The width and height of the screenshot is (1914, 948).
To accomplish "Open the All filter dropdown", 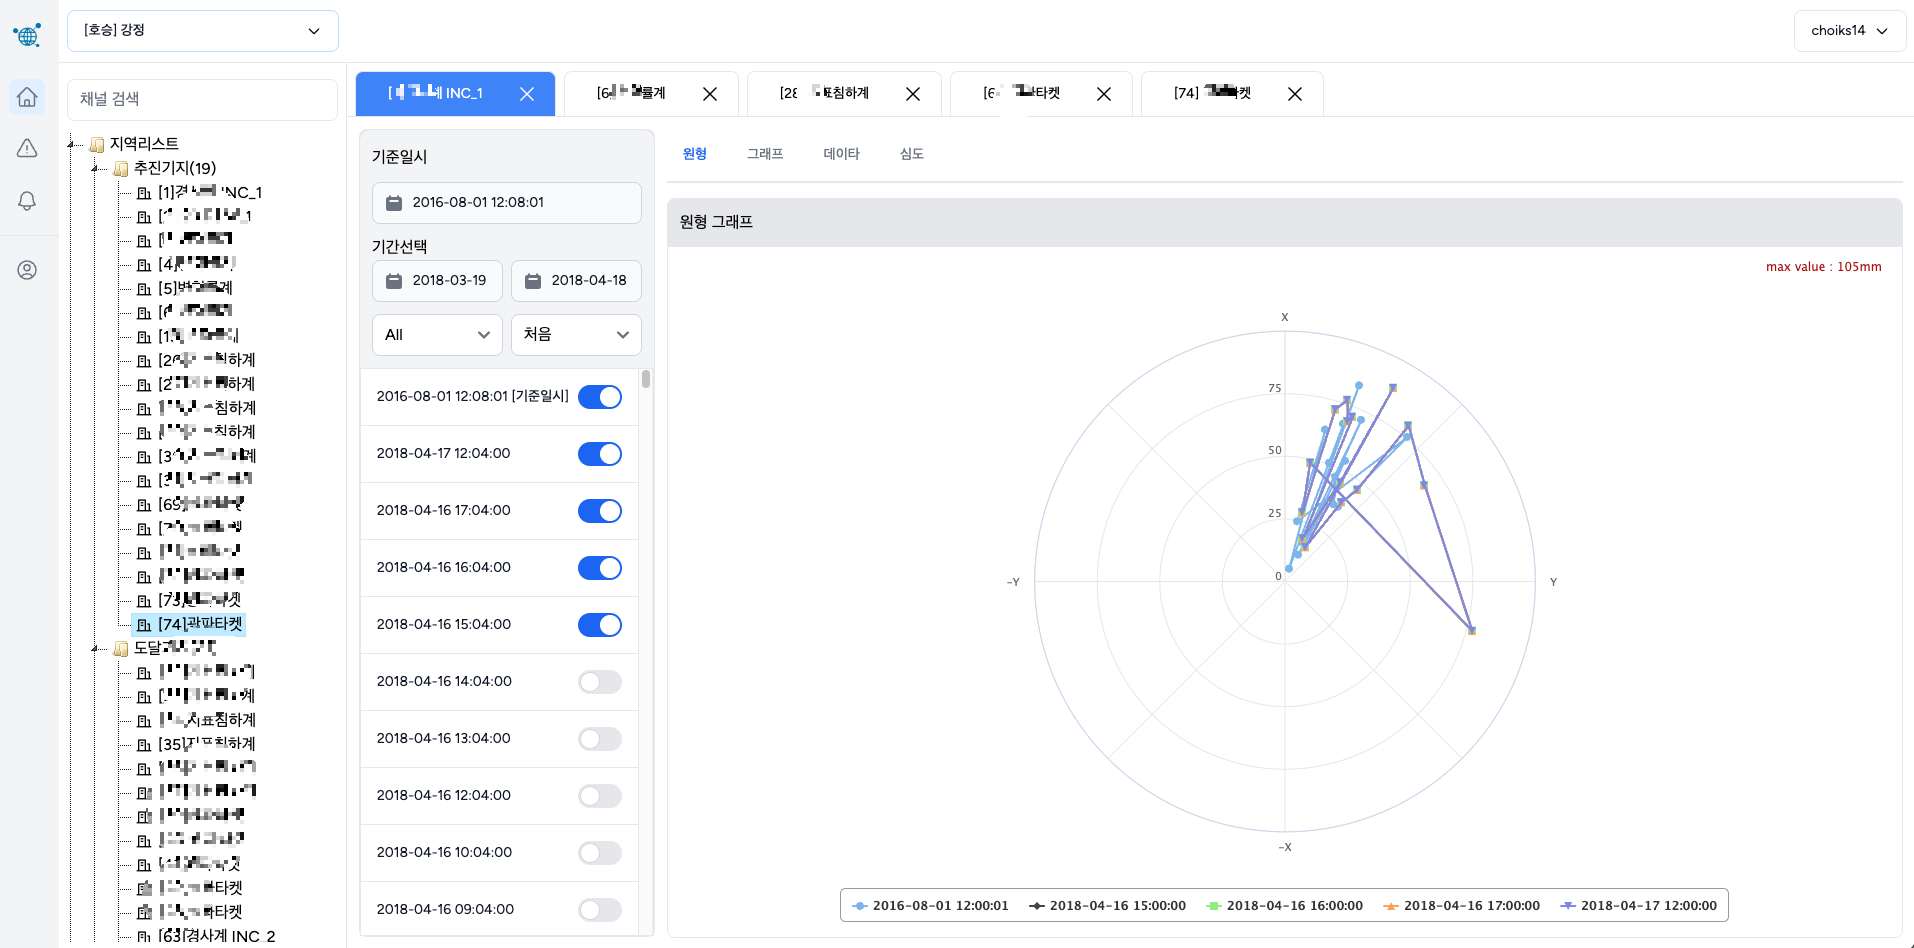I will [437, 335].
